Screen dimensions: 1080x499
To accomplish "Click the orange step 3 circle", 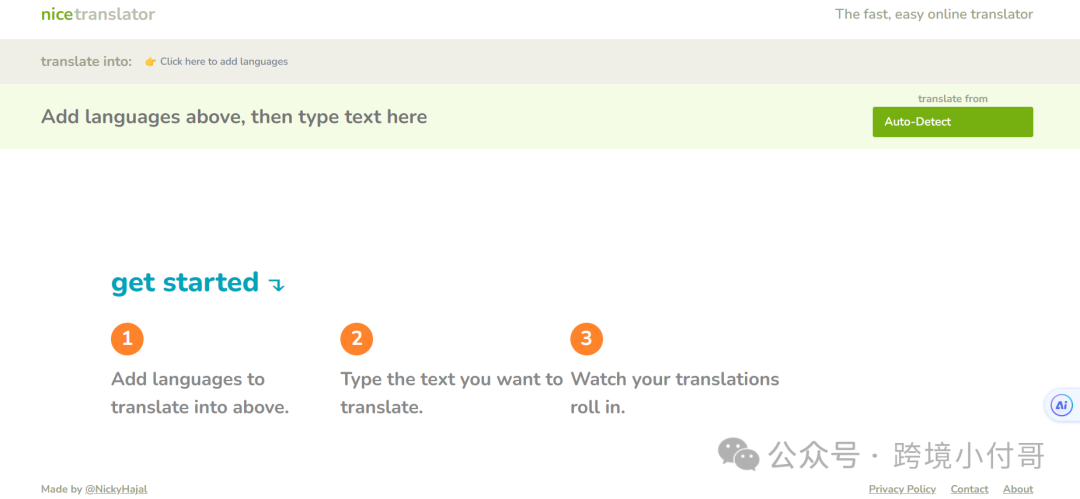I will tap(586, 338).
